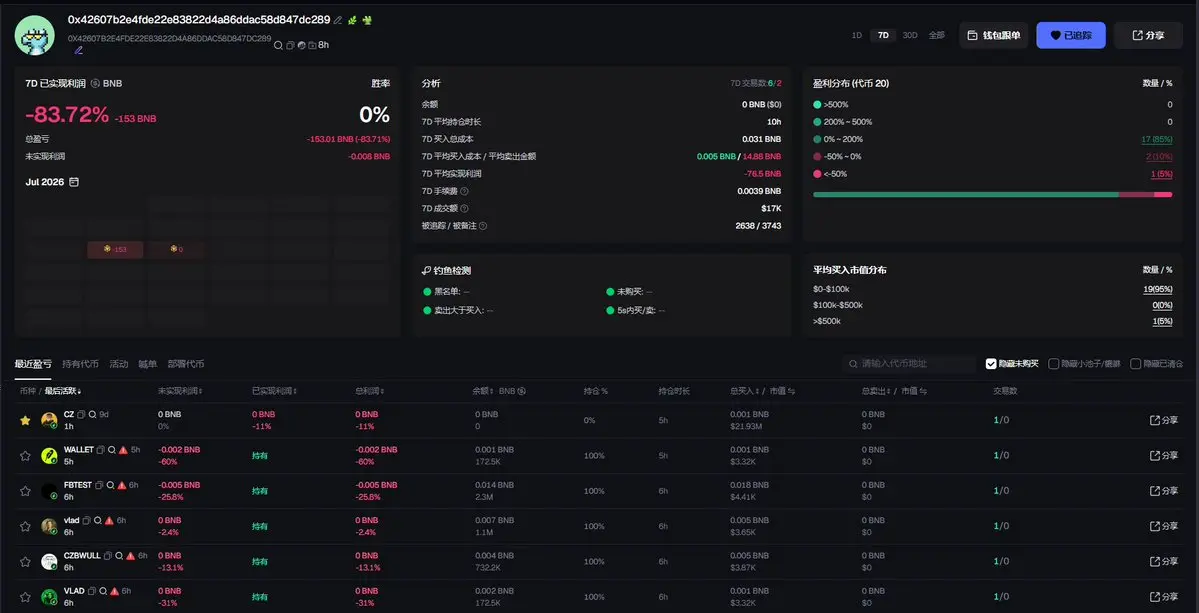Viewport: 1199px width, 613px height.
Task: Toggle 最后活跃 sort order
Action: click(63, 391)
